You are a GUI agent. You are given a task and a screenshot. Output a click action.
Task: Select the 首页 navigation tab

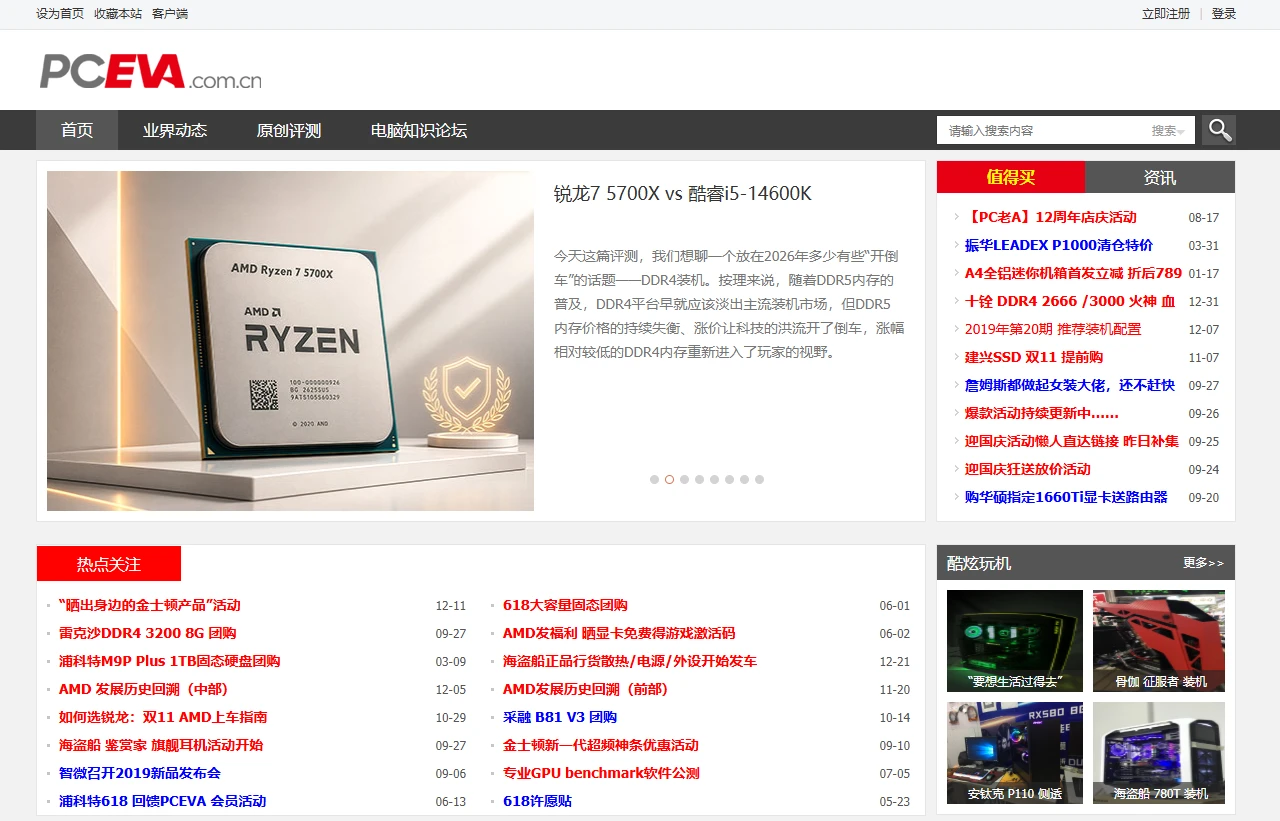pos(77,130)
